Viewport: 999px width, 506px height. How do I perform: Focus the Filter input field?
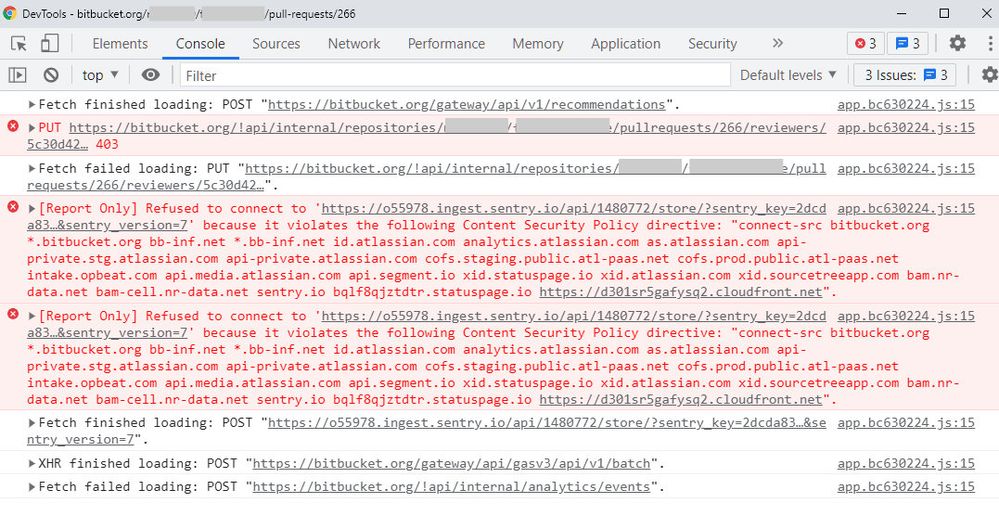point(455,75)
